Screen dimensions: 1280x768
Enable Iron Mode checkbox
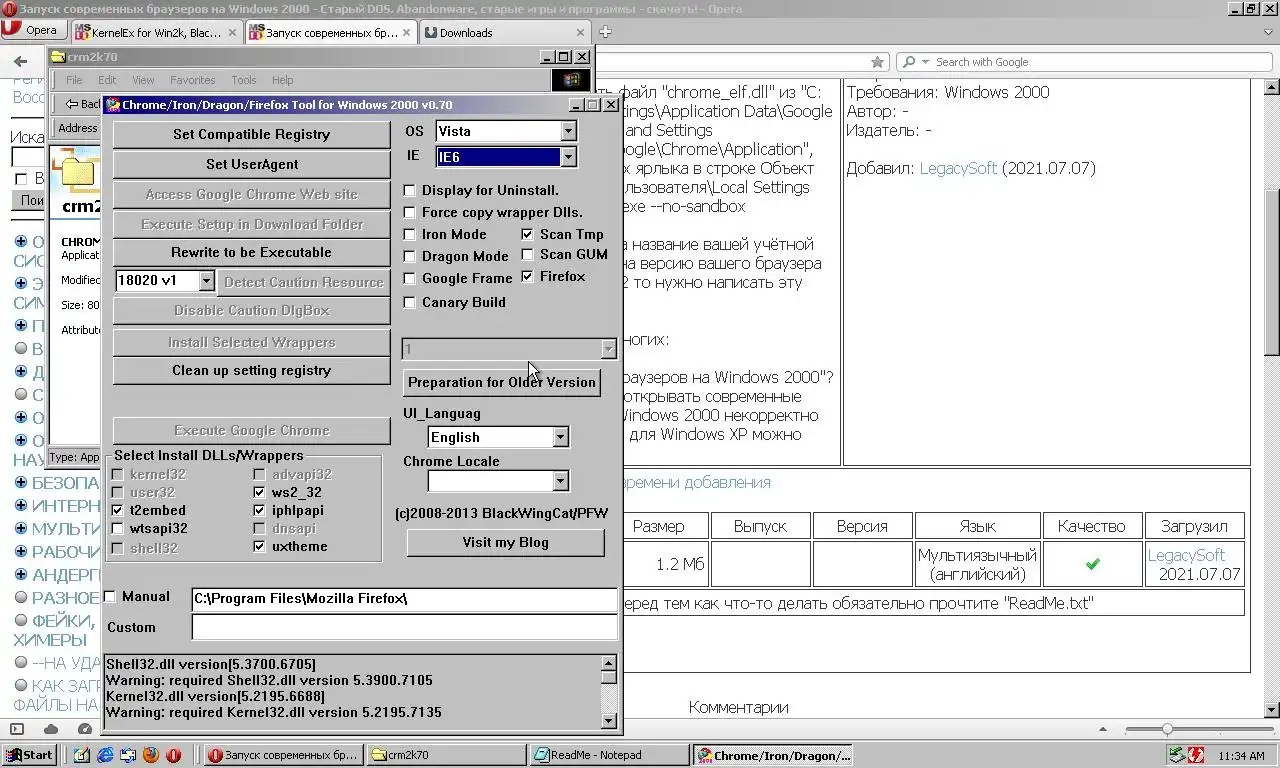point(410,234)
